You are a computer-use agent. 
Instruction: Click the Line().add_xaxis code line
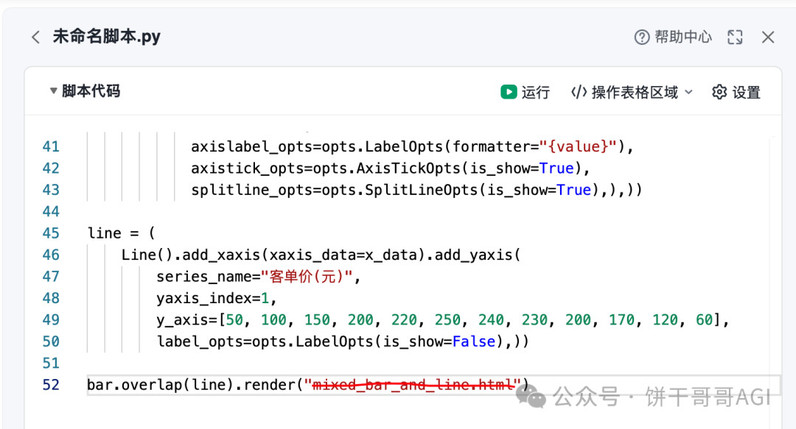(x=321, y=255)
